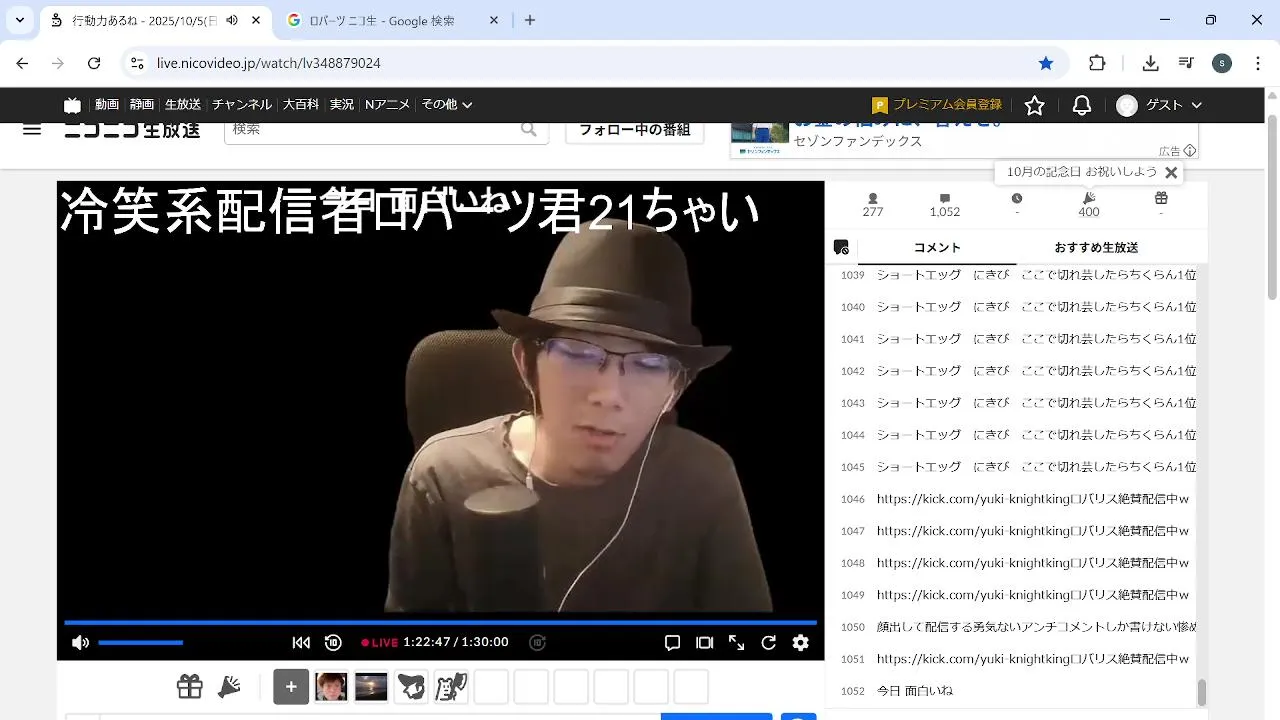
Task: Expand the その他 dropdown menu
Action: pyautogui.click(x=446, y=105)
